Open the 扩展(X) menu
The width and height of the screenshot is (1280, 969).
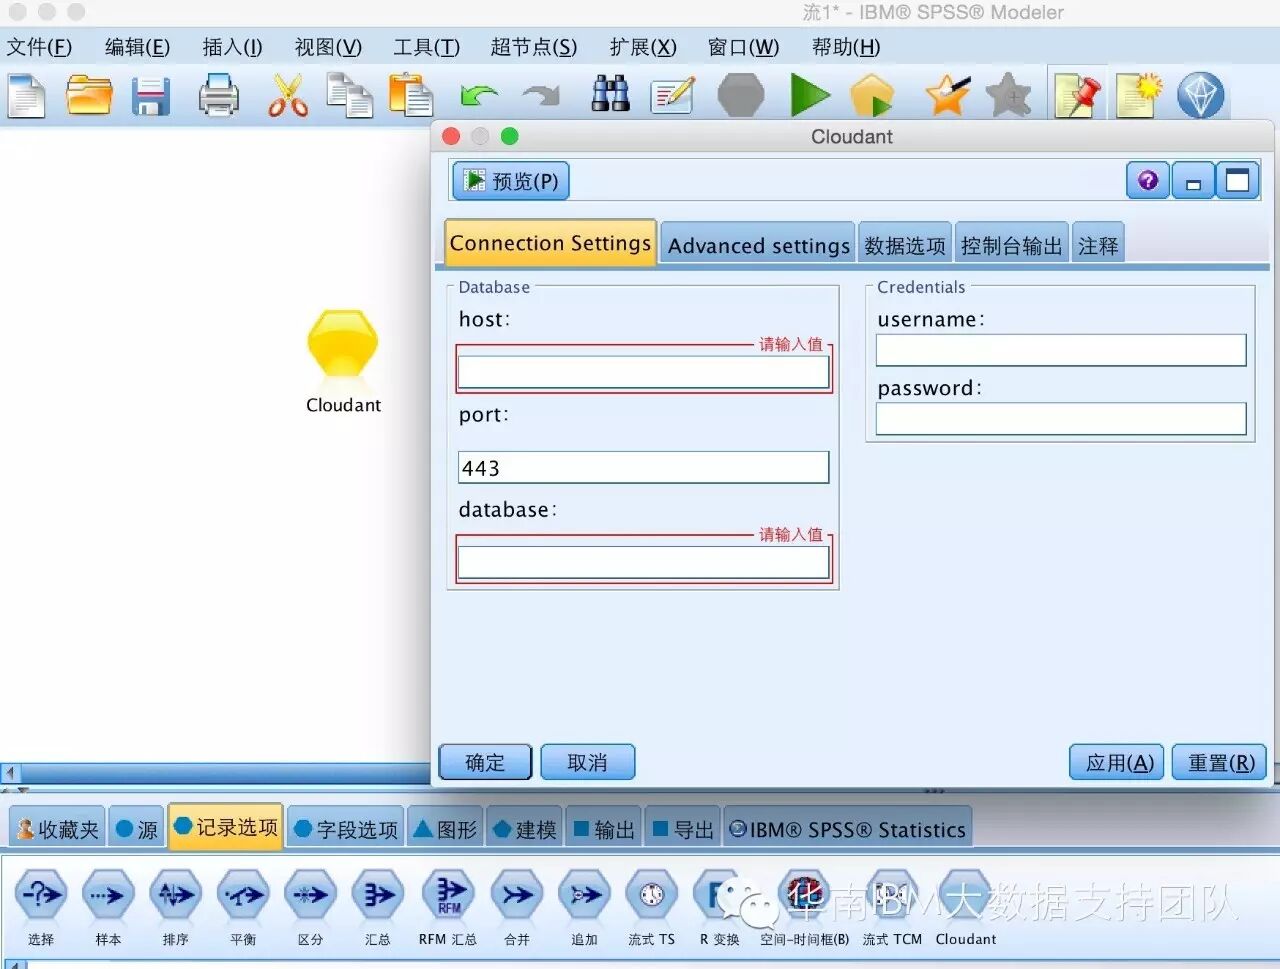coord(643,47)
